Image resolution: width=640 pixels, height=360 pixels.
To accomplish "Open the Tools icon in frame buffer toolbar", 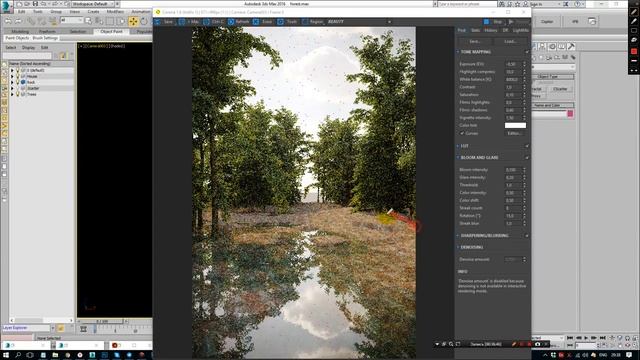I will click(x=280, y=22).
